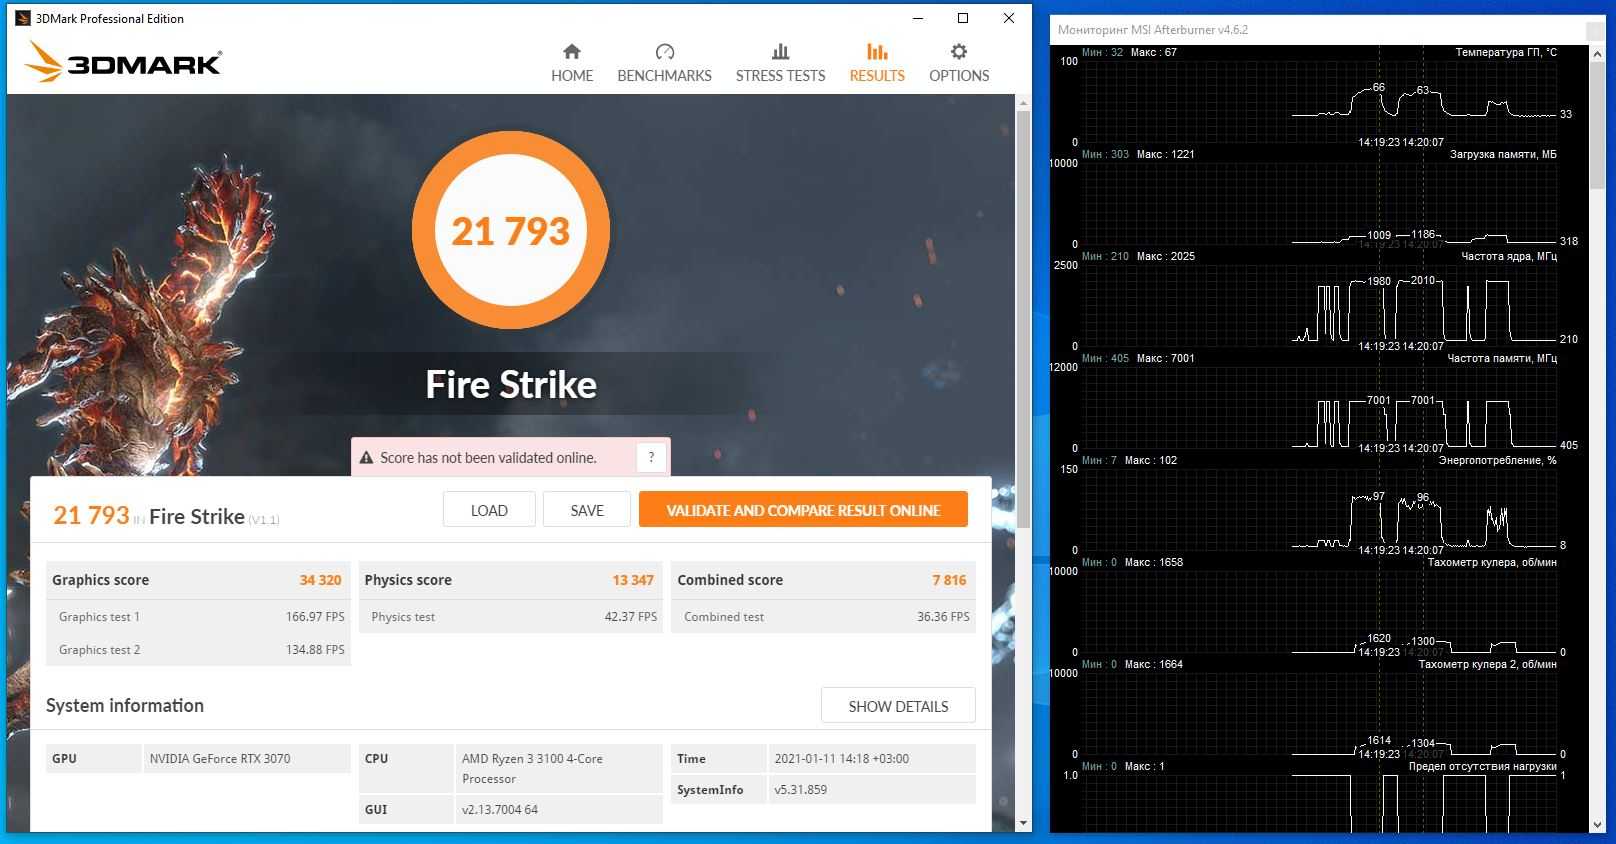Screen dimensions: 1616x844
Task: Click the question mark help button
Action: (x=651, y=458)
